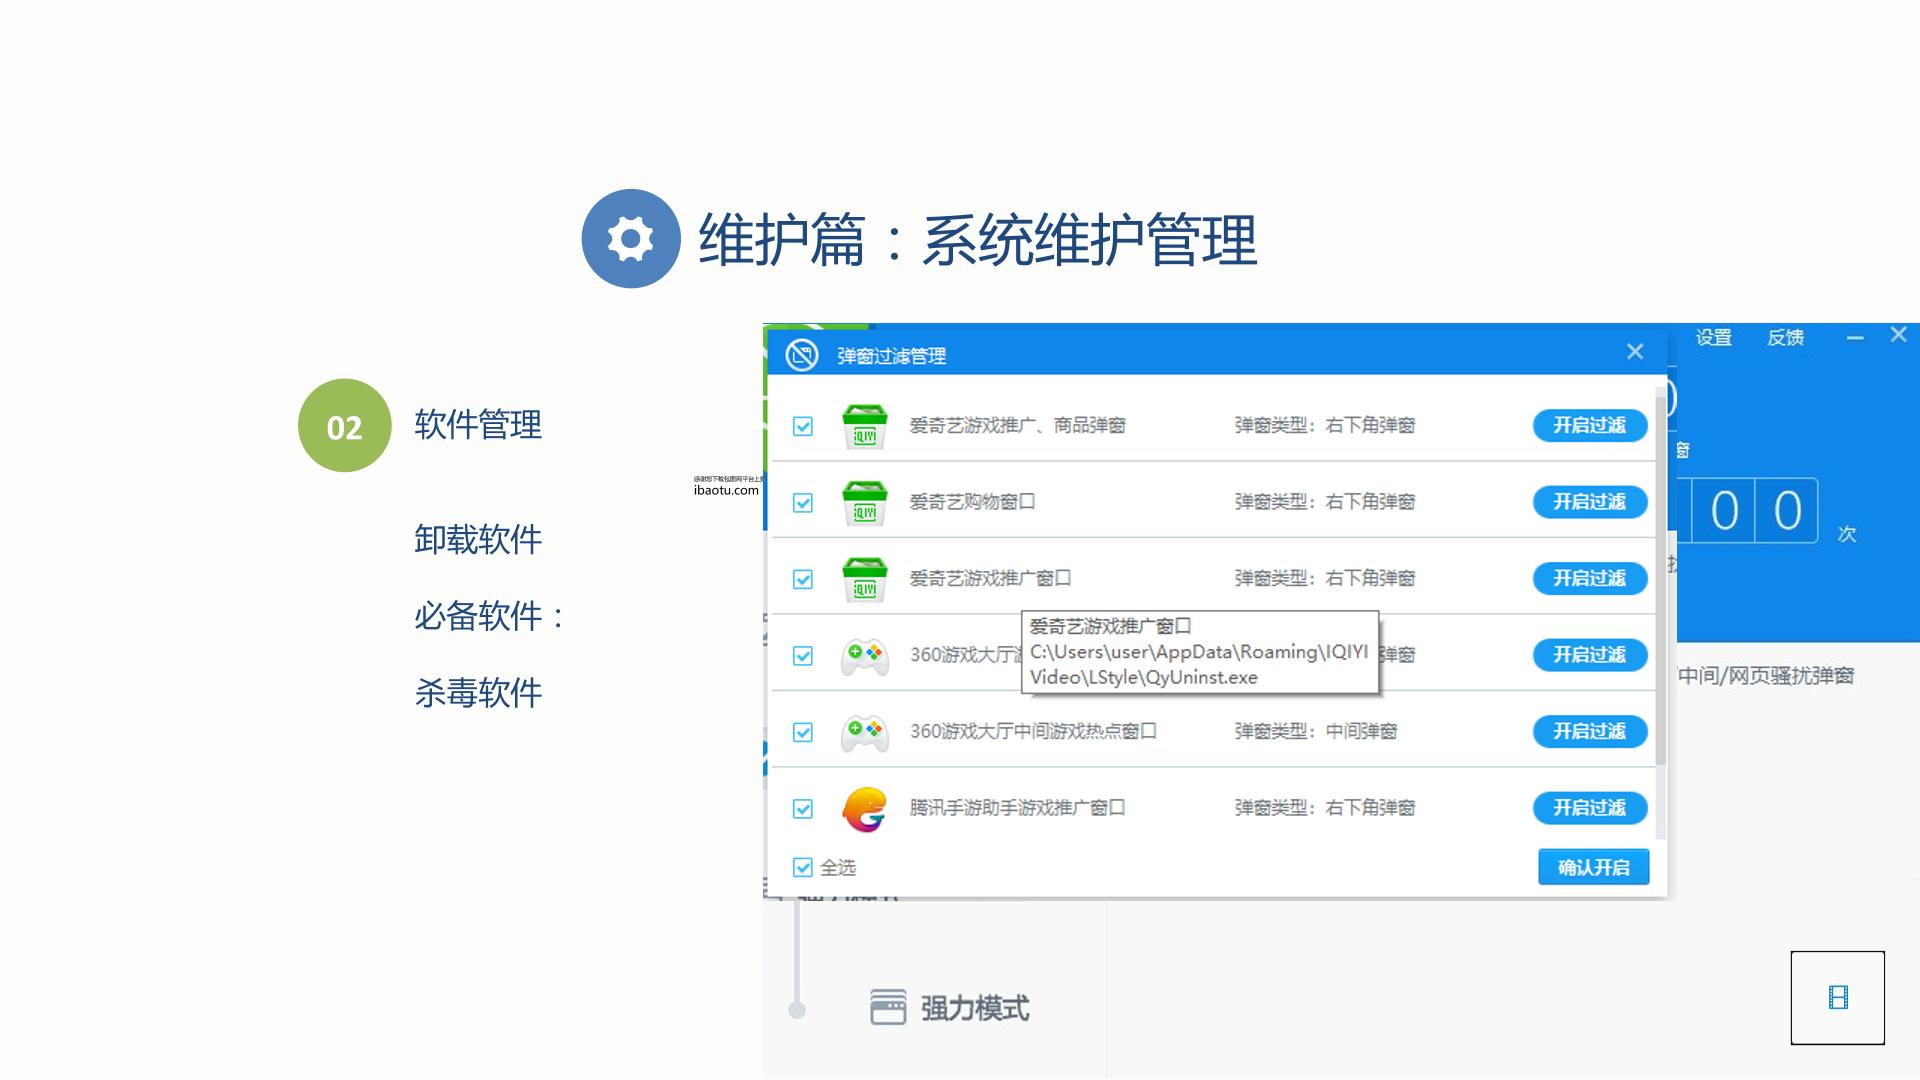Open the 设置 menu in the title bar
1920x1080 pixels.
click(1714, 338)
